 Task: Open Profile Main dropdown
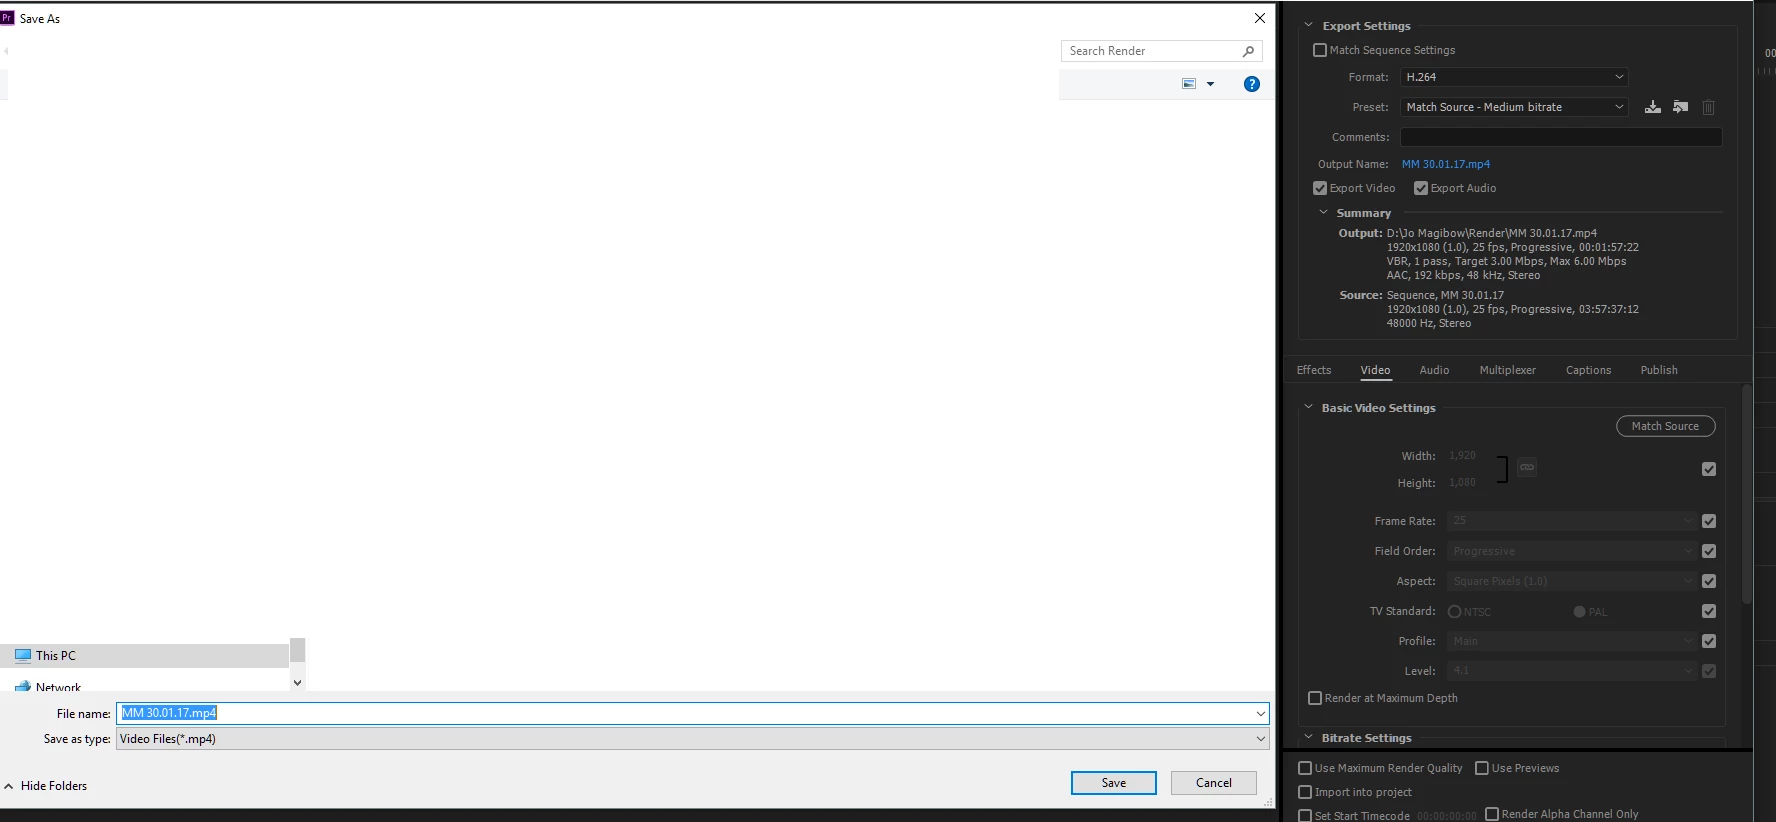click(x=1572, y=641)
